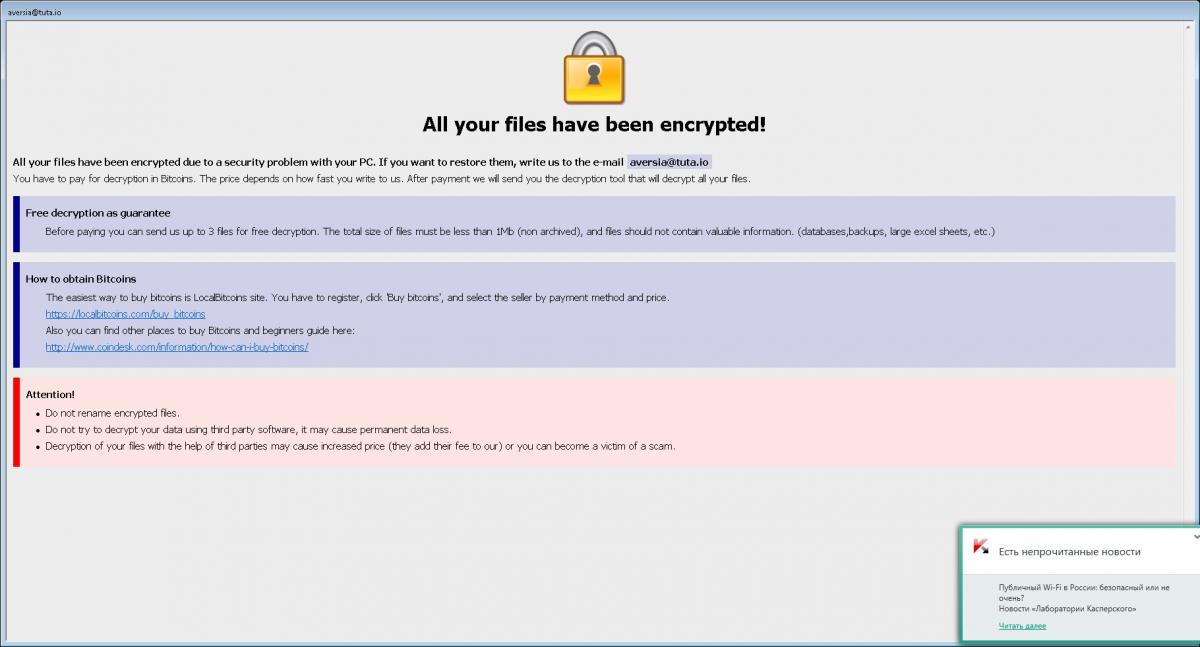
Task: Collapse the Kaspersky notification with its chevron
Action: pyautogui.click(x=1196, y=536)
